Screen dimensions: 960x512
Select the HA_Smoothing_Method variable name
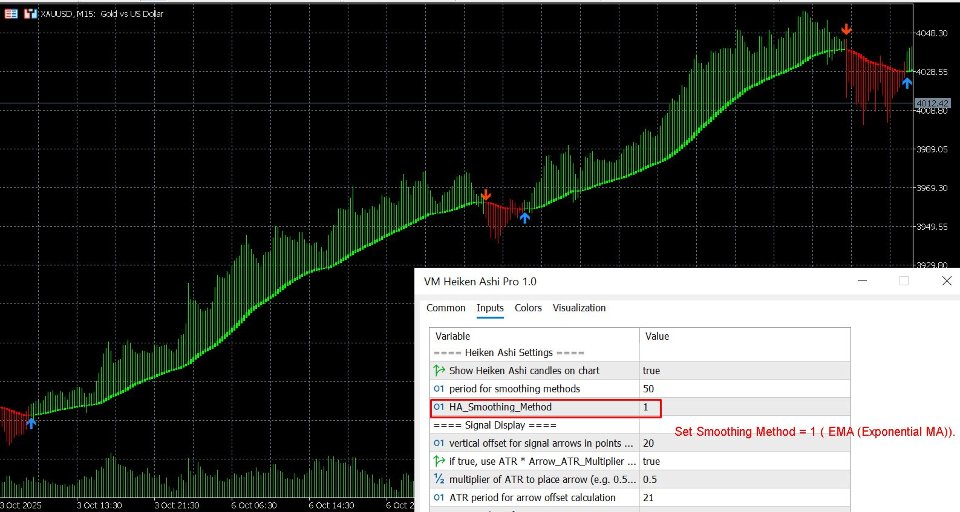click(x=500, y=407)
